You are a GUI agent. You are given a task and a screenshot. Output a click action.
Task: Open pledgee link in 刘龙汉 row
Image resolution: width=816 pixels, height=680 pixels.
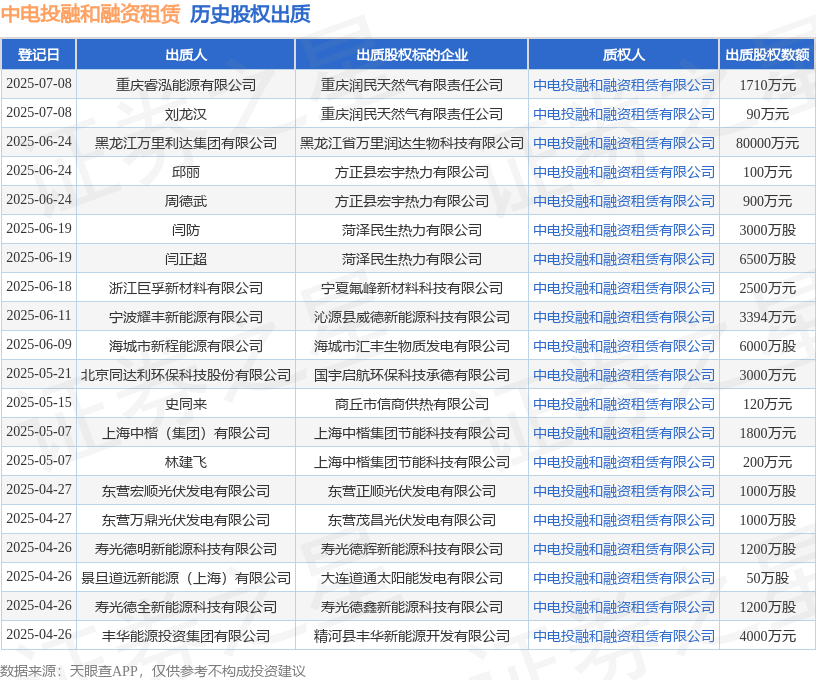click(623, 114)
